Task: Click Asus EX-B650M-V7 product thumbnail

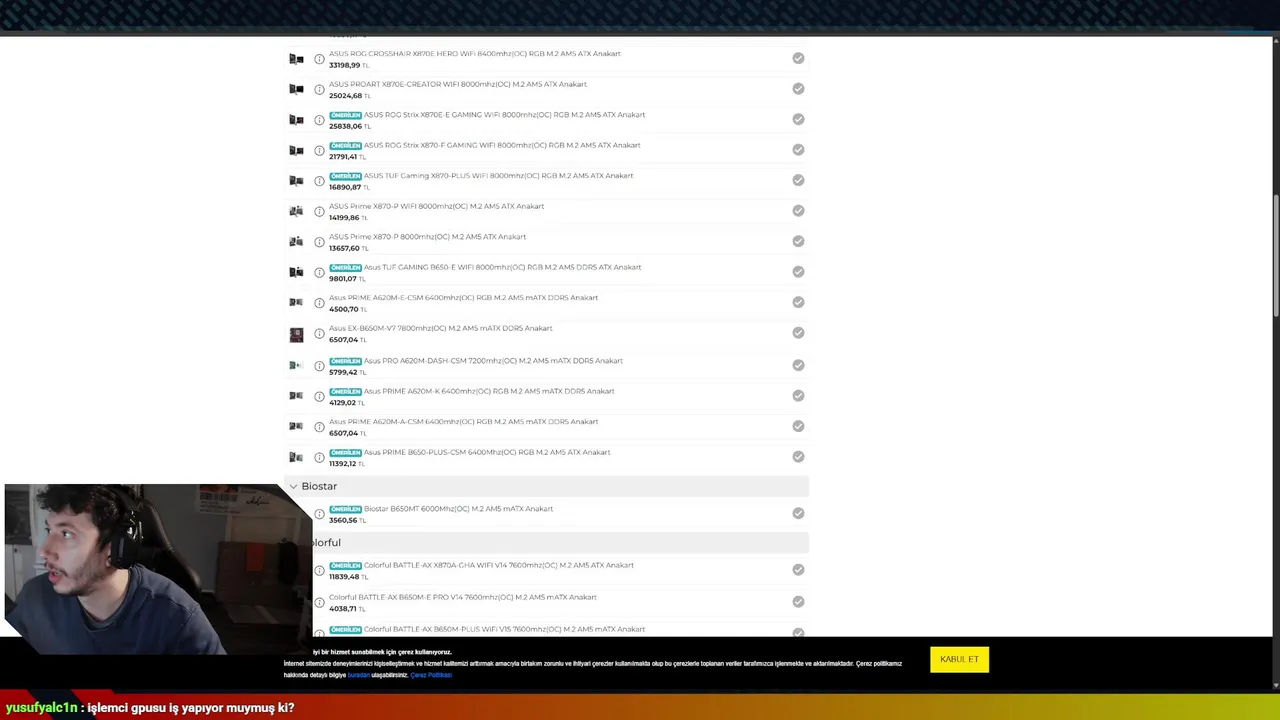Action: [296, 335]
